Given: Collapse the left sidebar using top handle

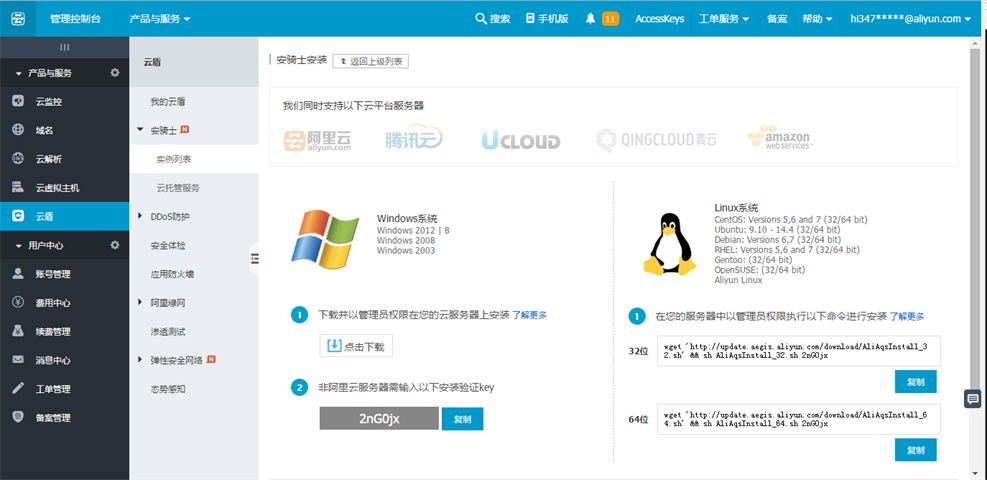Looking at the screenshot, I should click(x=64, y=47).
